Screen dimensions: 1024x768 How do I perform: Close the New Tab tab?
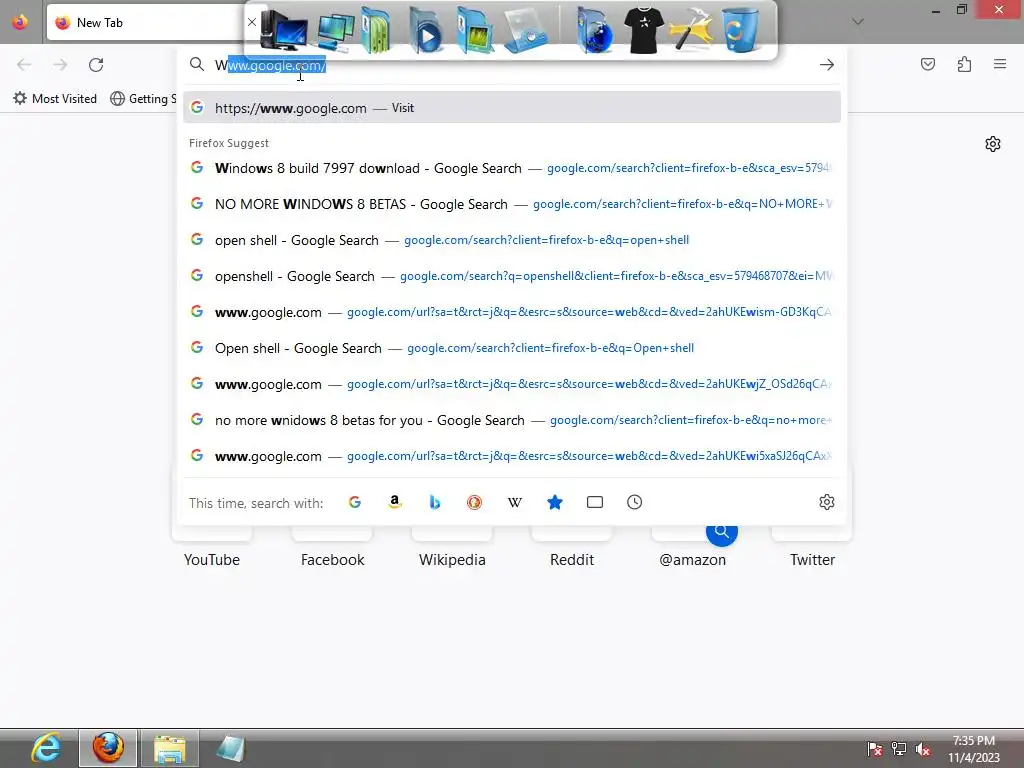coord(251,22)
